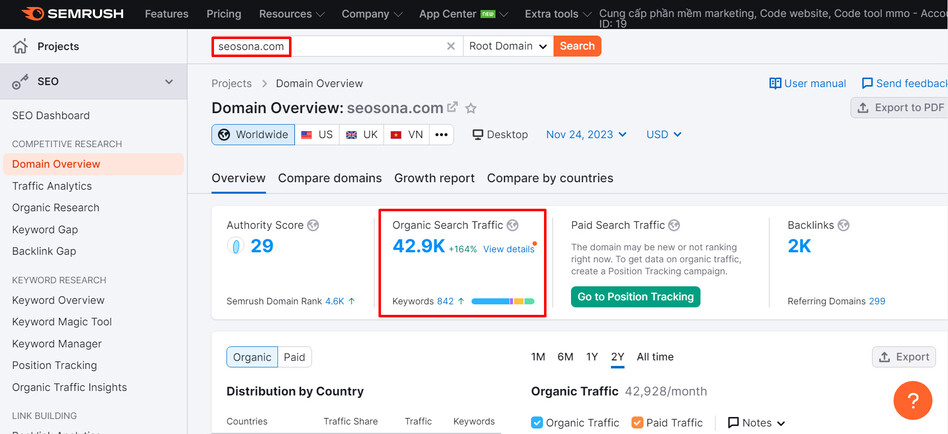Click the User manual book icon
This screenshot has height=434, width=948.
[775, 83]
